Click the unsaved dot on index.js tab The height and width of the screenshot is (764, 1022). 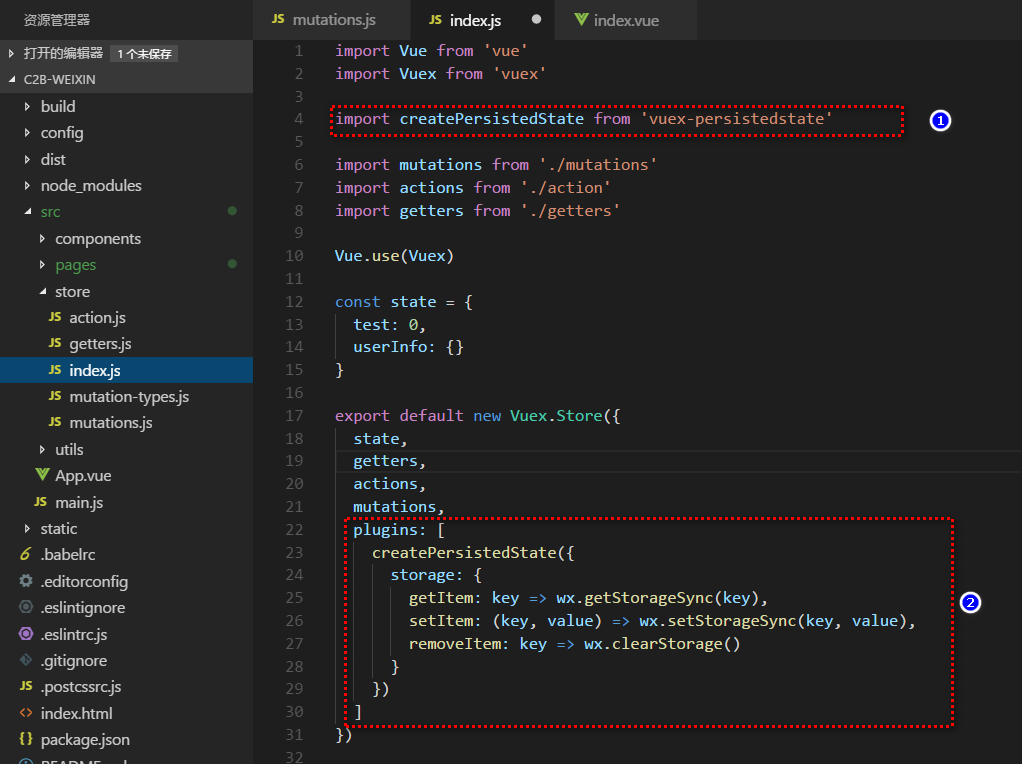click(x=537, y=20)
